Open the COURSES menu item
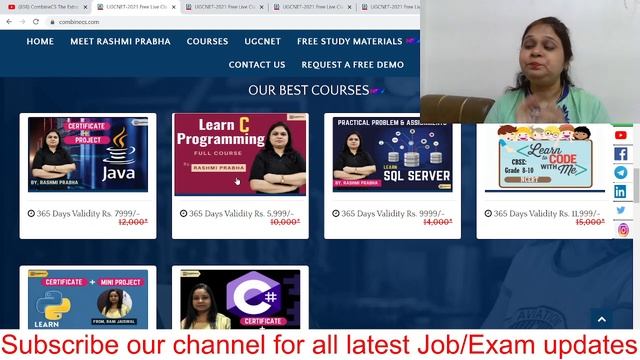Image resolution: width=640 pixels, height=360 pixels. coord(207,41)
